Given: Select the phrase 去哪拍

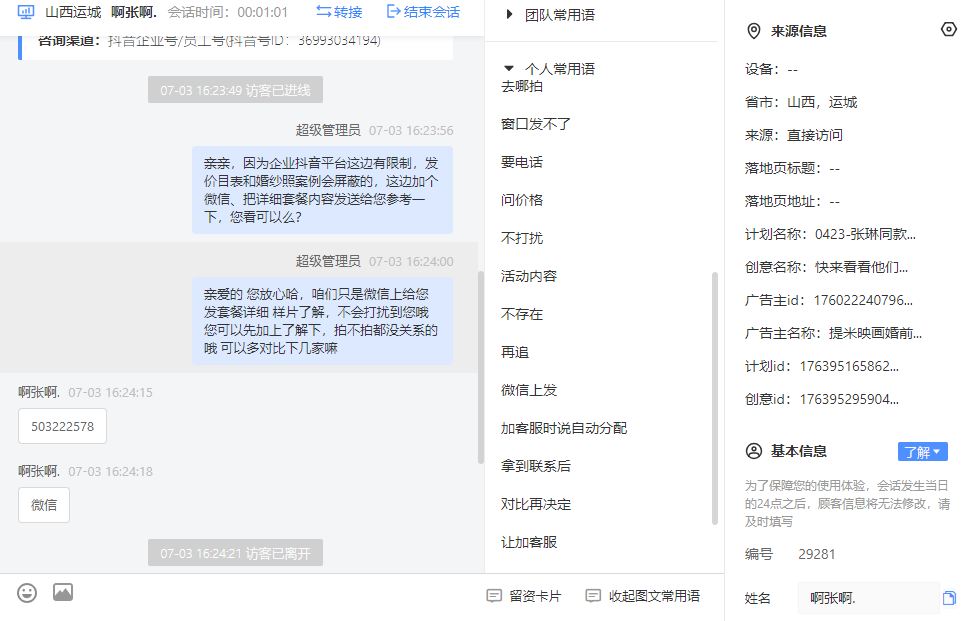Looking at the screenshot, I should (x=522, y=87).
